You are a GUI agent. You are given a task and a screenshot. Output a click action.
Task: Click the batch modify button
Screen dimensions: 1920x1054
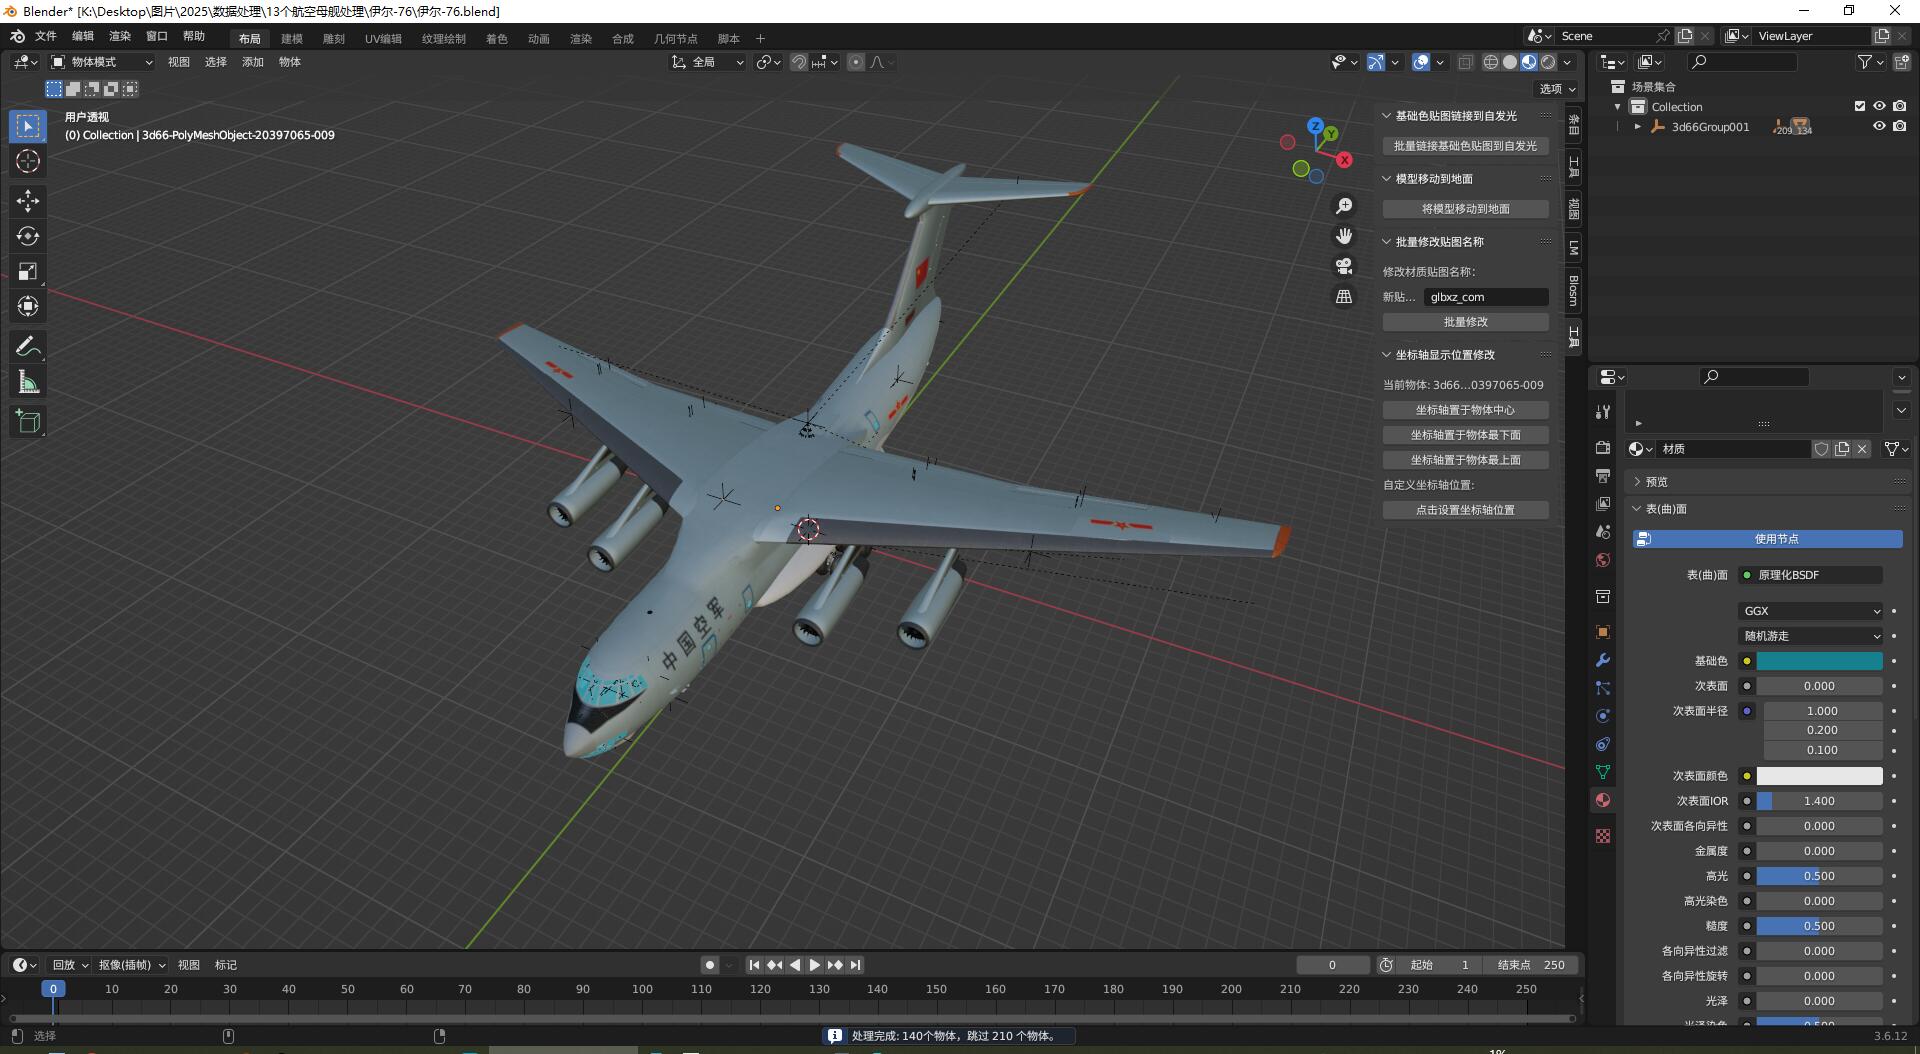1466,322
